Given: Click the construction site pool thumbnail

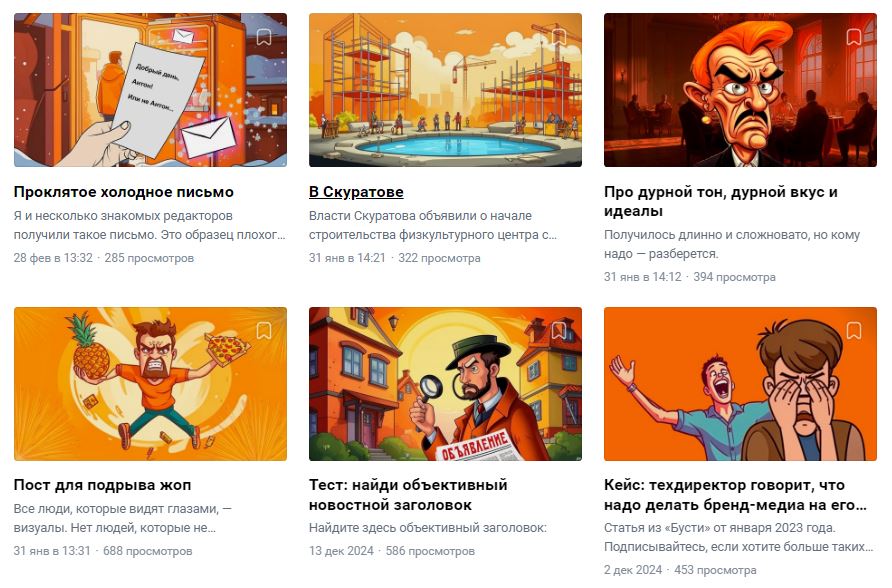Looking at the screenshot, I should 445,90.
